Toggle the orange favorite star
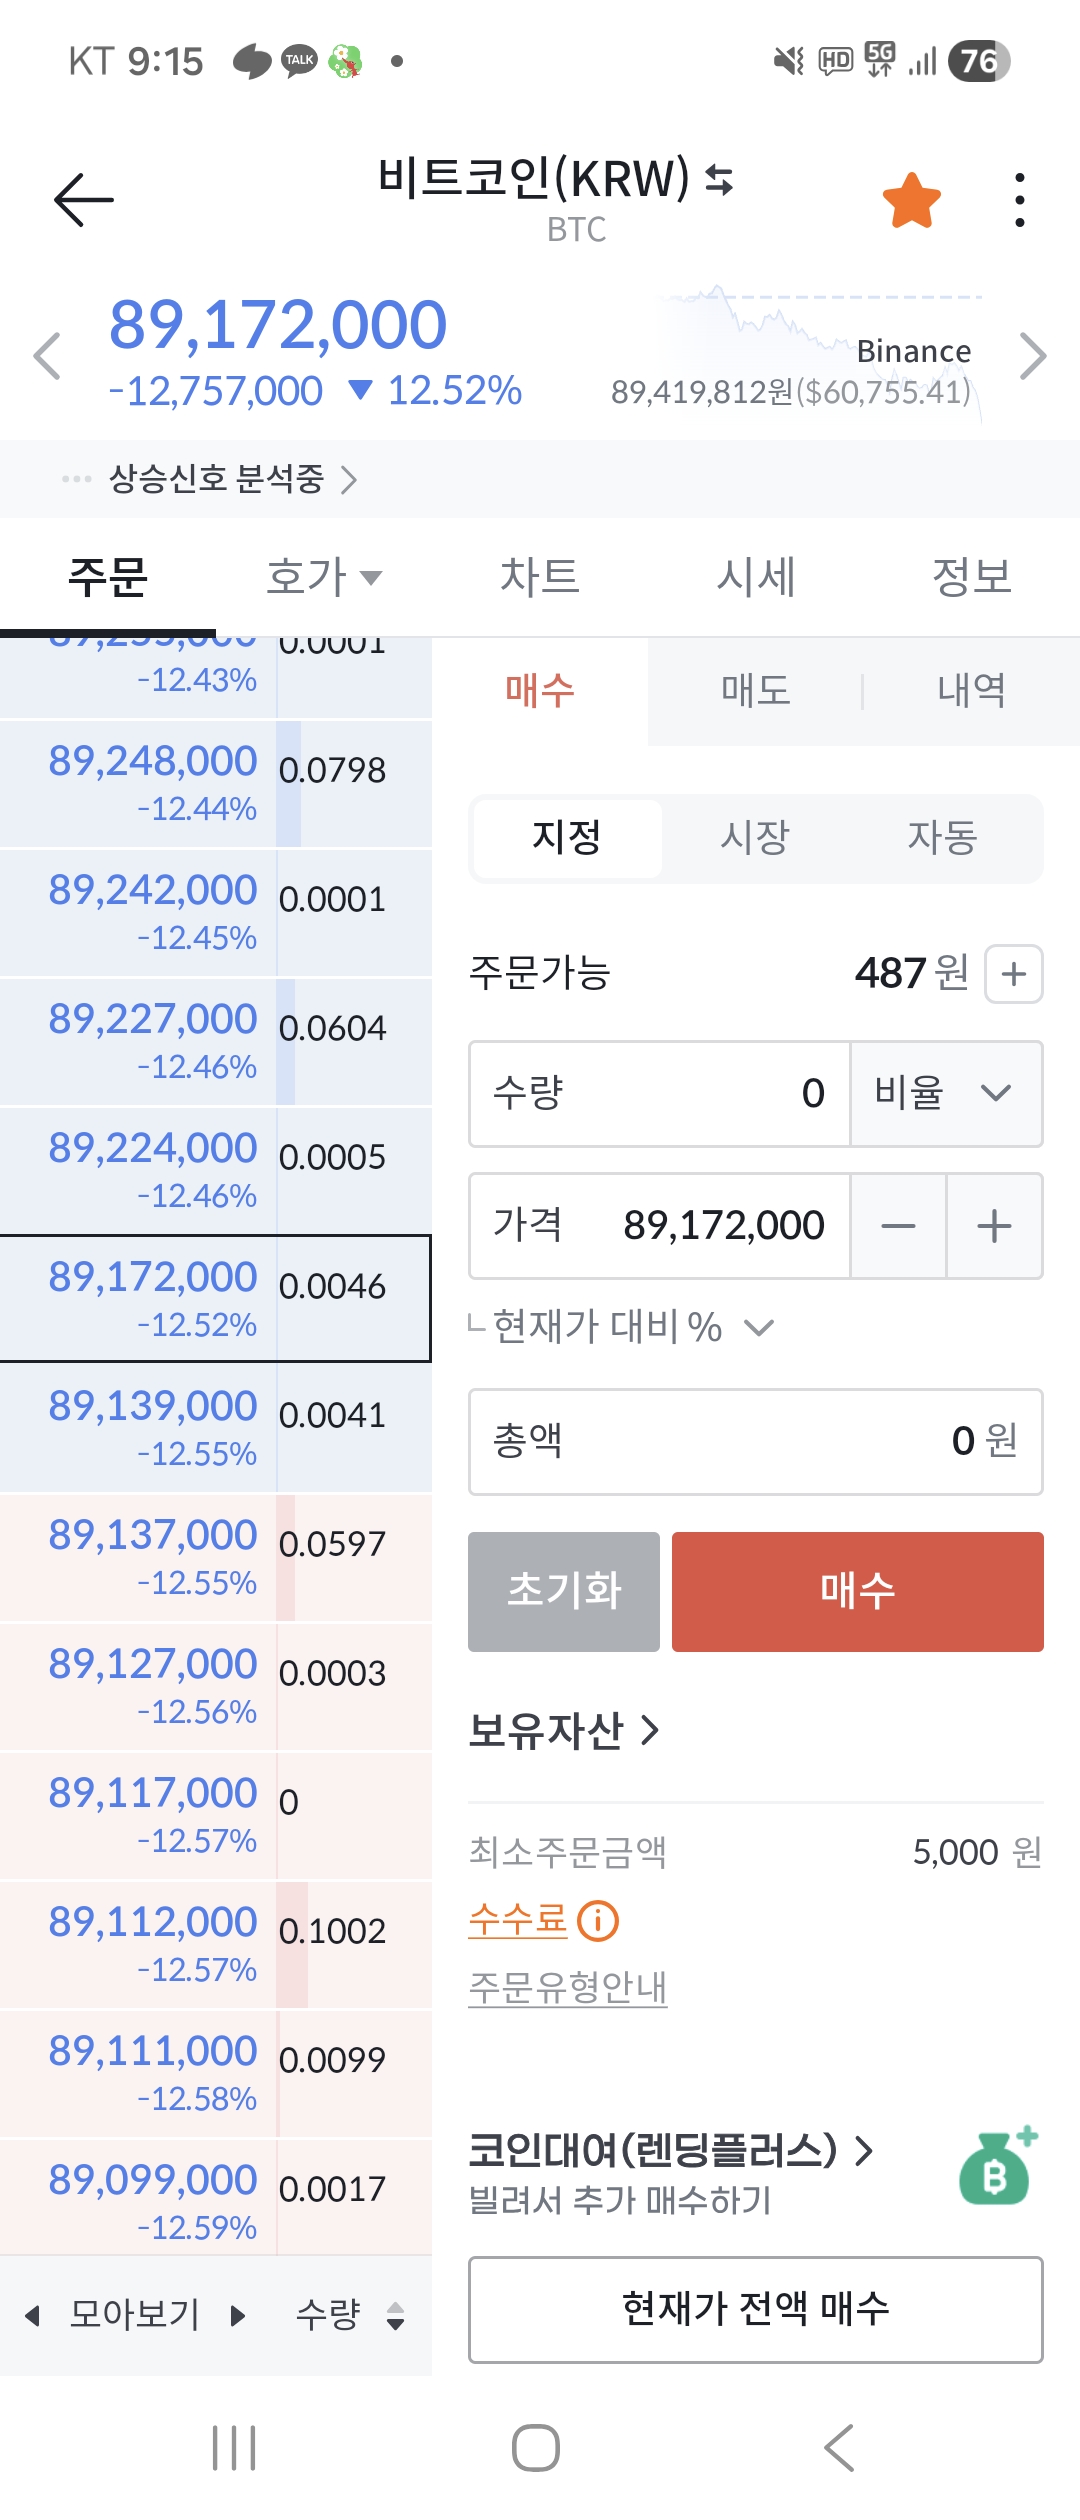Screen dimensions: 1080x2520 point(911,201)
